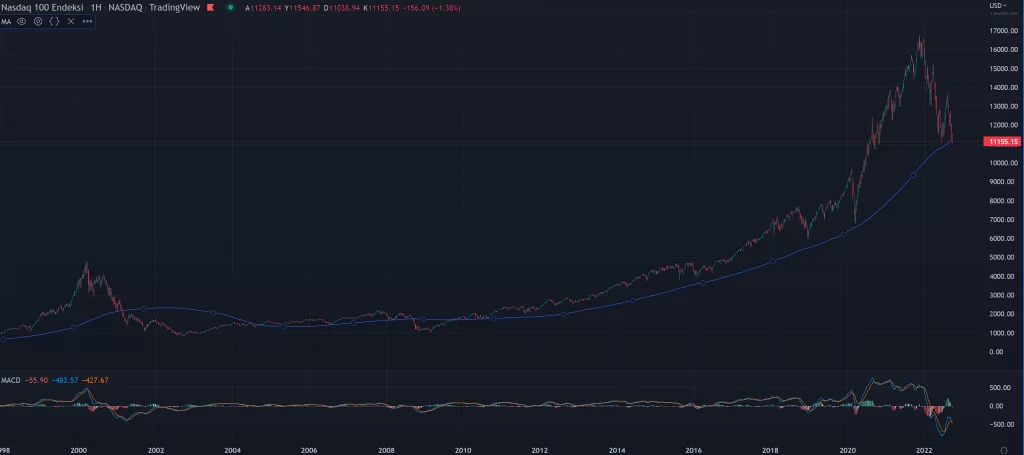
Task: Open MA indicator source code braces icon
Action: (x=54, y=21)
